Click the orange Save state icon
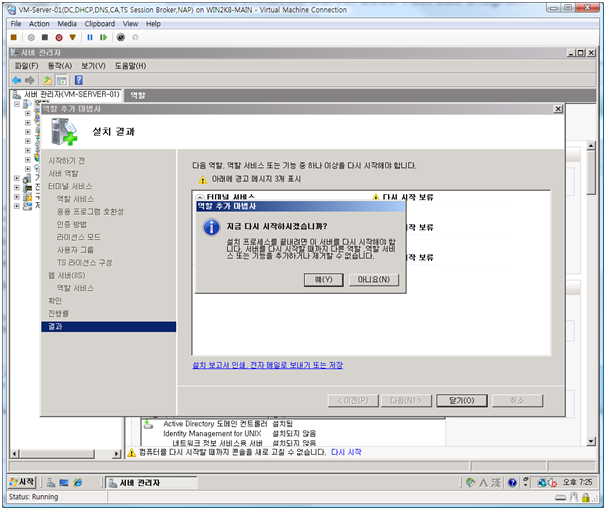The width and height of the screenshot is (606, 510). (73, 37)
